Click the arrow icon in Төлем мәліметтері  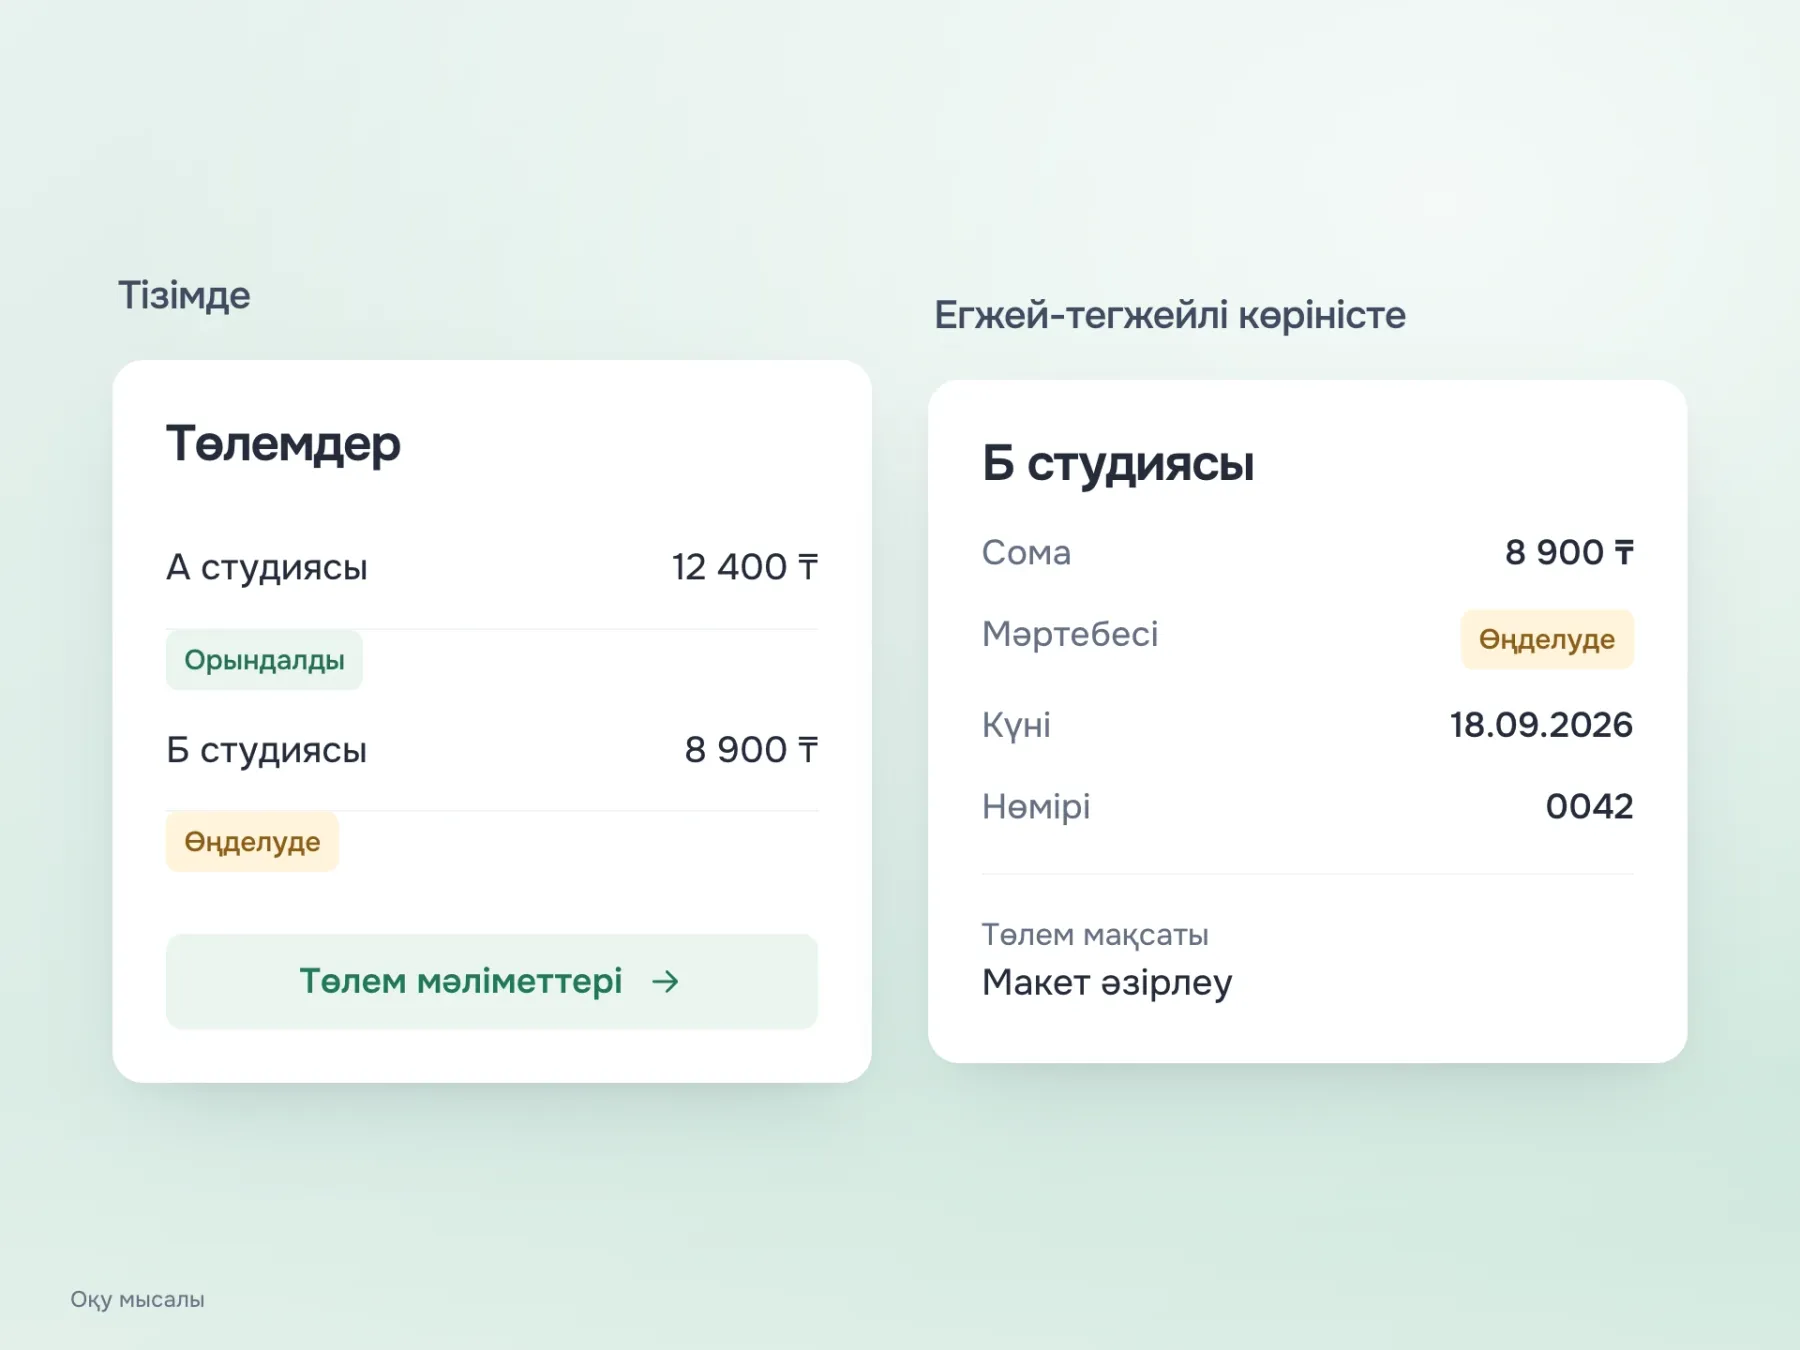point(665,982)
